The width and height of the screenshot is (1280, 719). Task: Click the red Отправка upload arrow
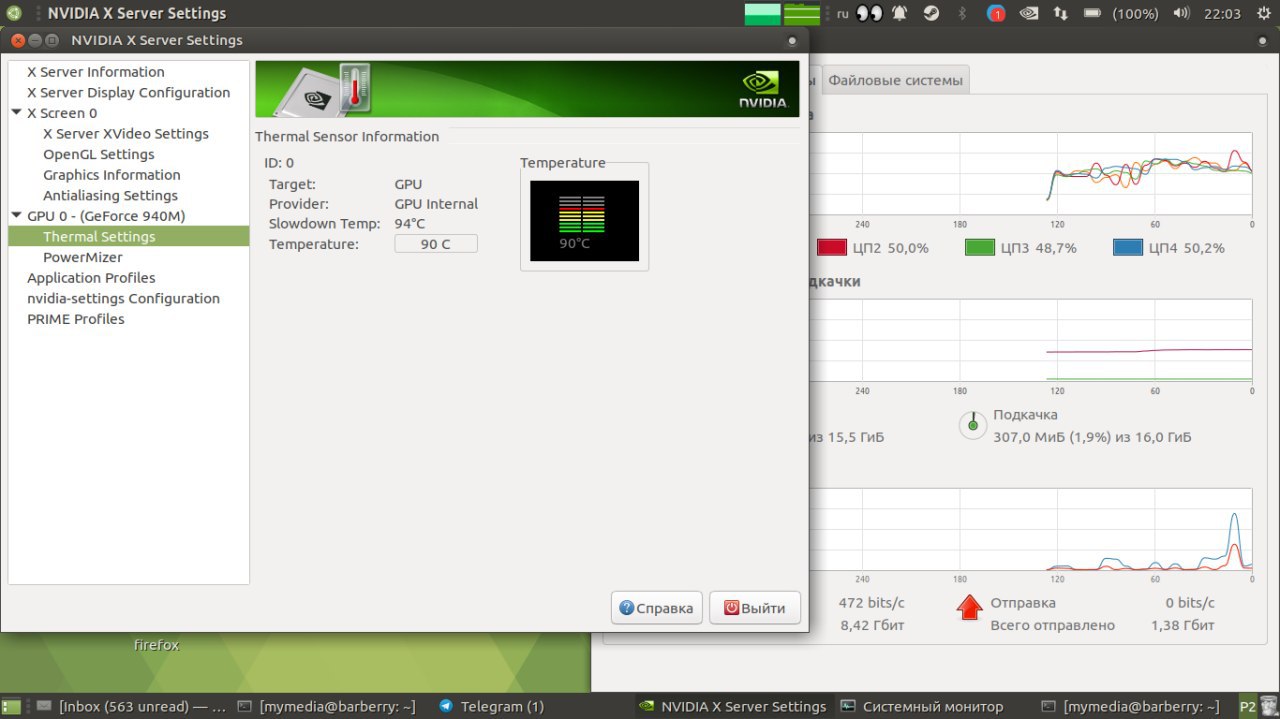tap(970, 607)
